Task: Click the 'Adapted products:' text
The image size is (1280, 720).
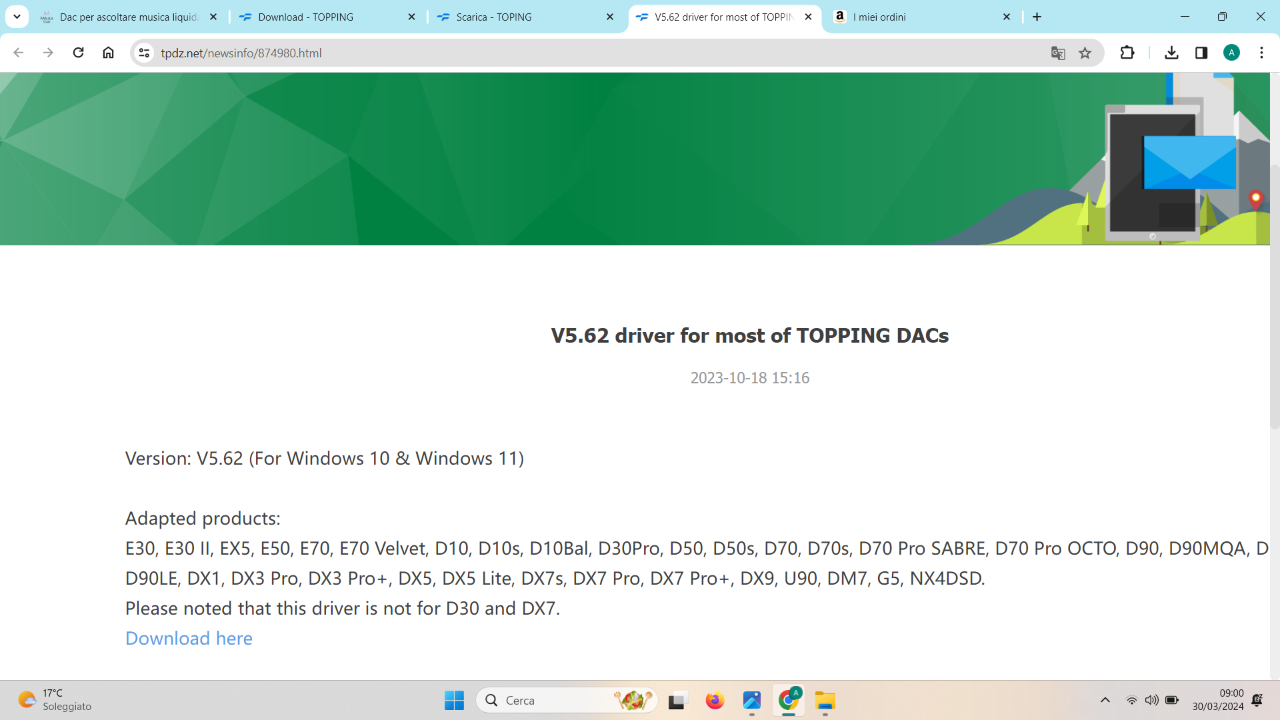Action: coord(203,518)
